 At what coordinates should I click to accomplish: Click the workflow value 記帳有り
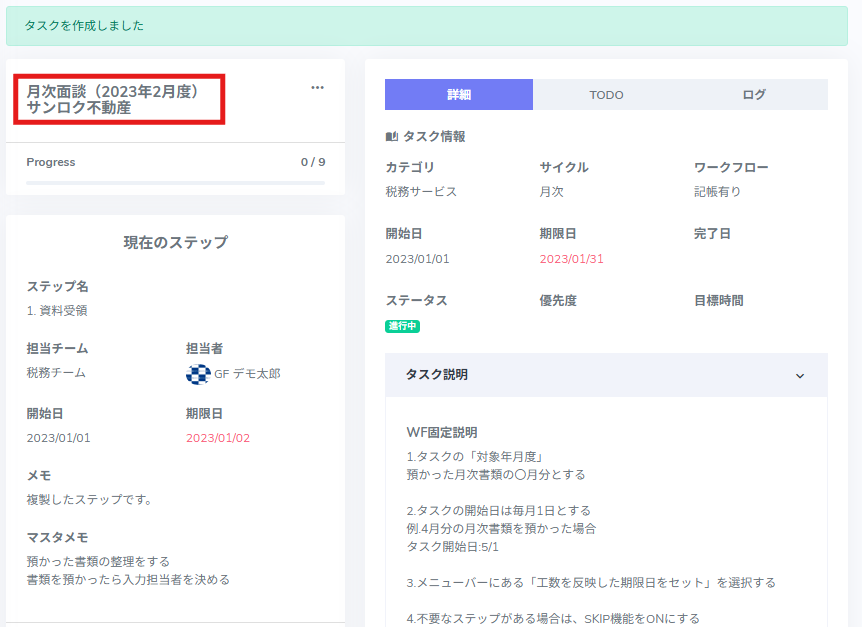[718, 192]
